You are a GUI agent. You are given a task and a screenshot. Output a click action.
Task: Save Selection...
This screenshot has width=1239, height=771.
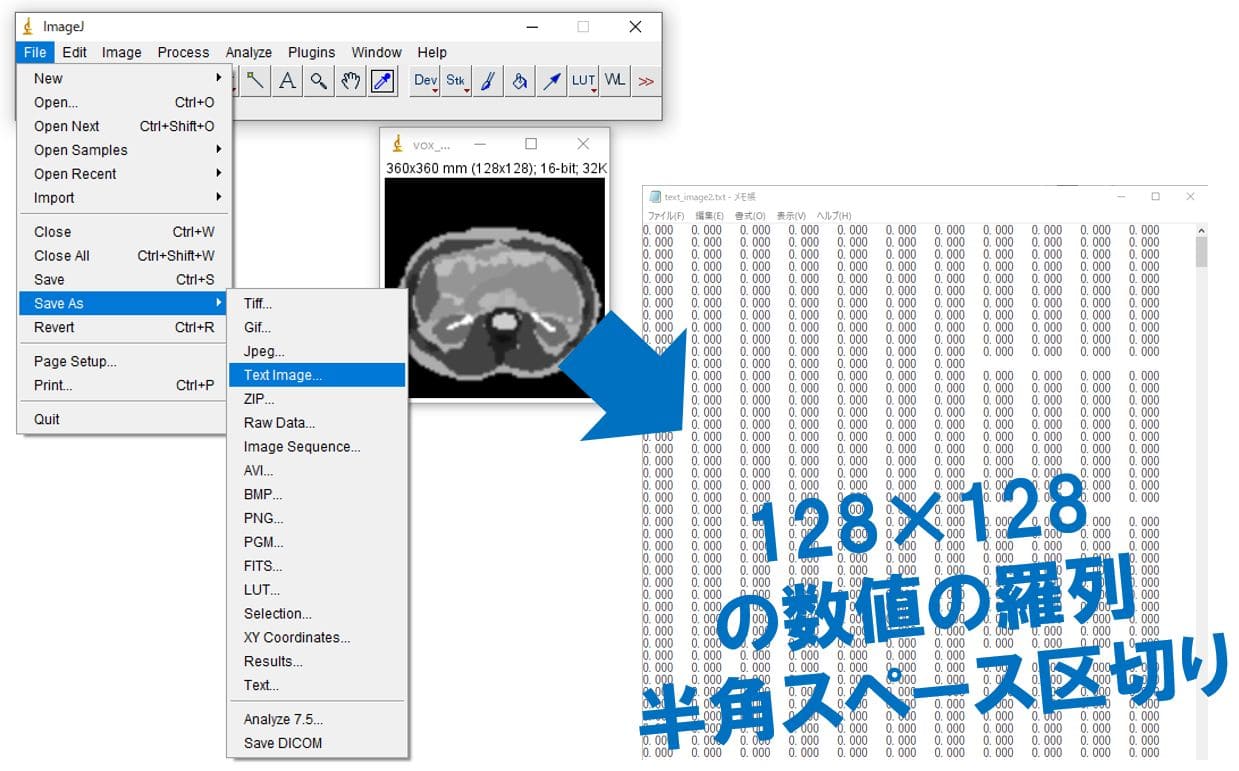317,614
